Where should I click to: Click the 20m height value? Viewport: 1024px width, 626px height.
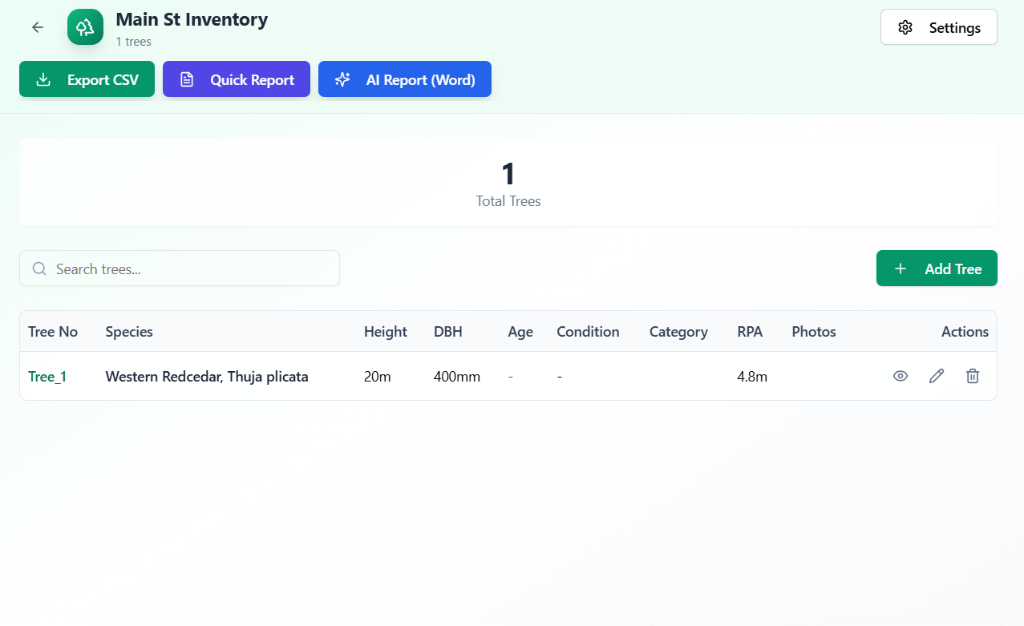click(x=377, y=377)
